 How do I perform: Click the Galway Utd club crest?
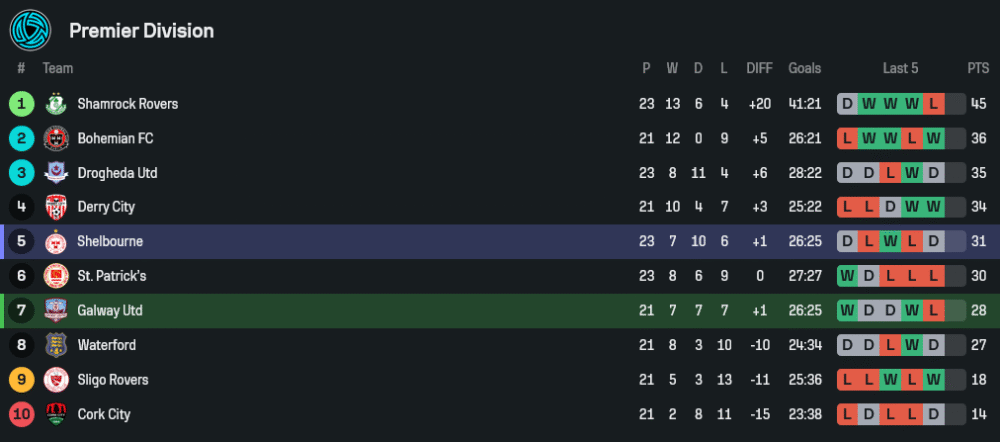[55, 311]
